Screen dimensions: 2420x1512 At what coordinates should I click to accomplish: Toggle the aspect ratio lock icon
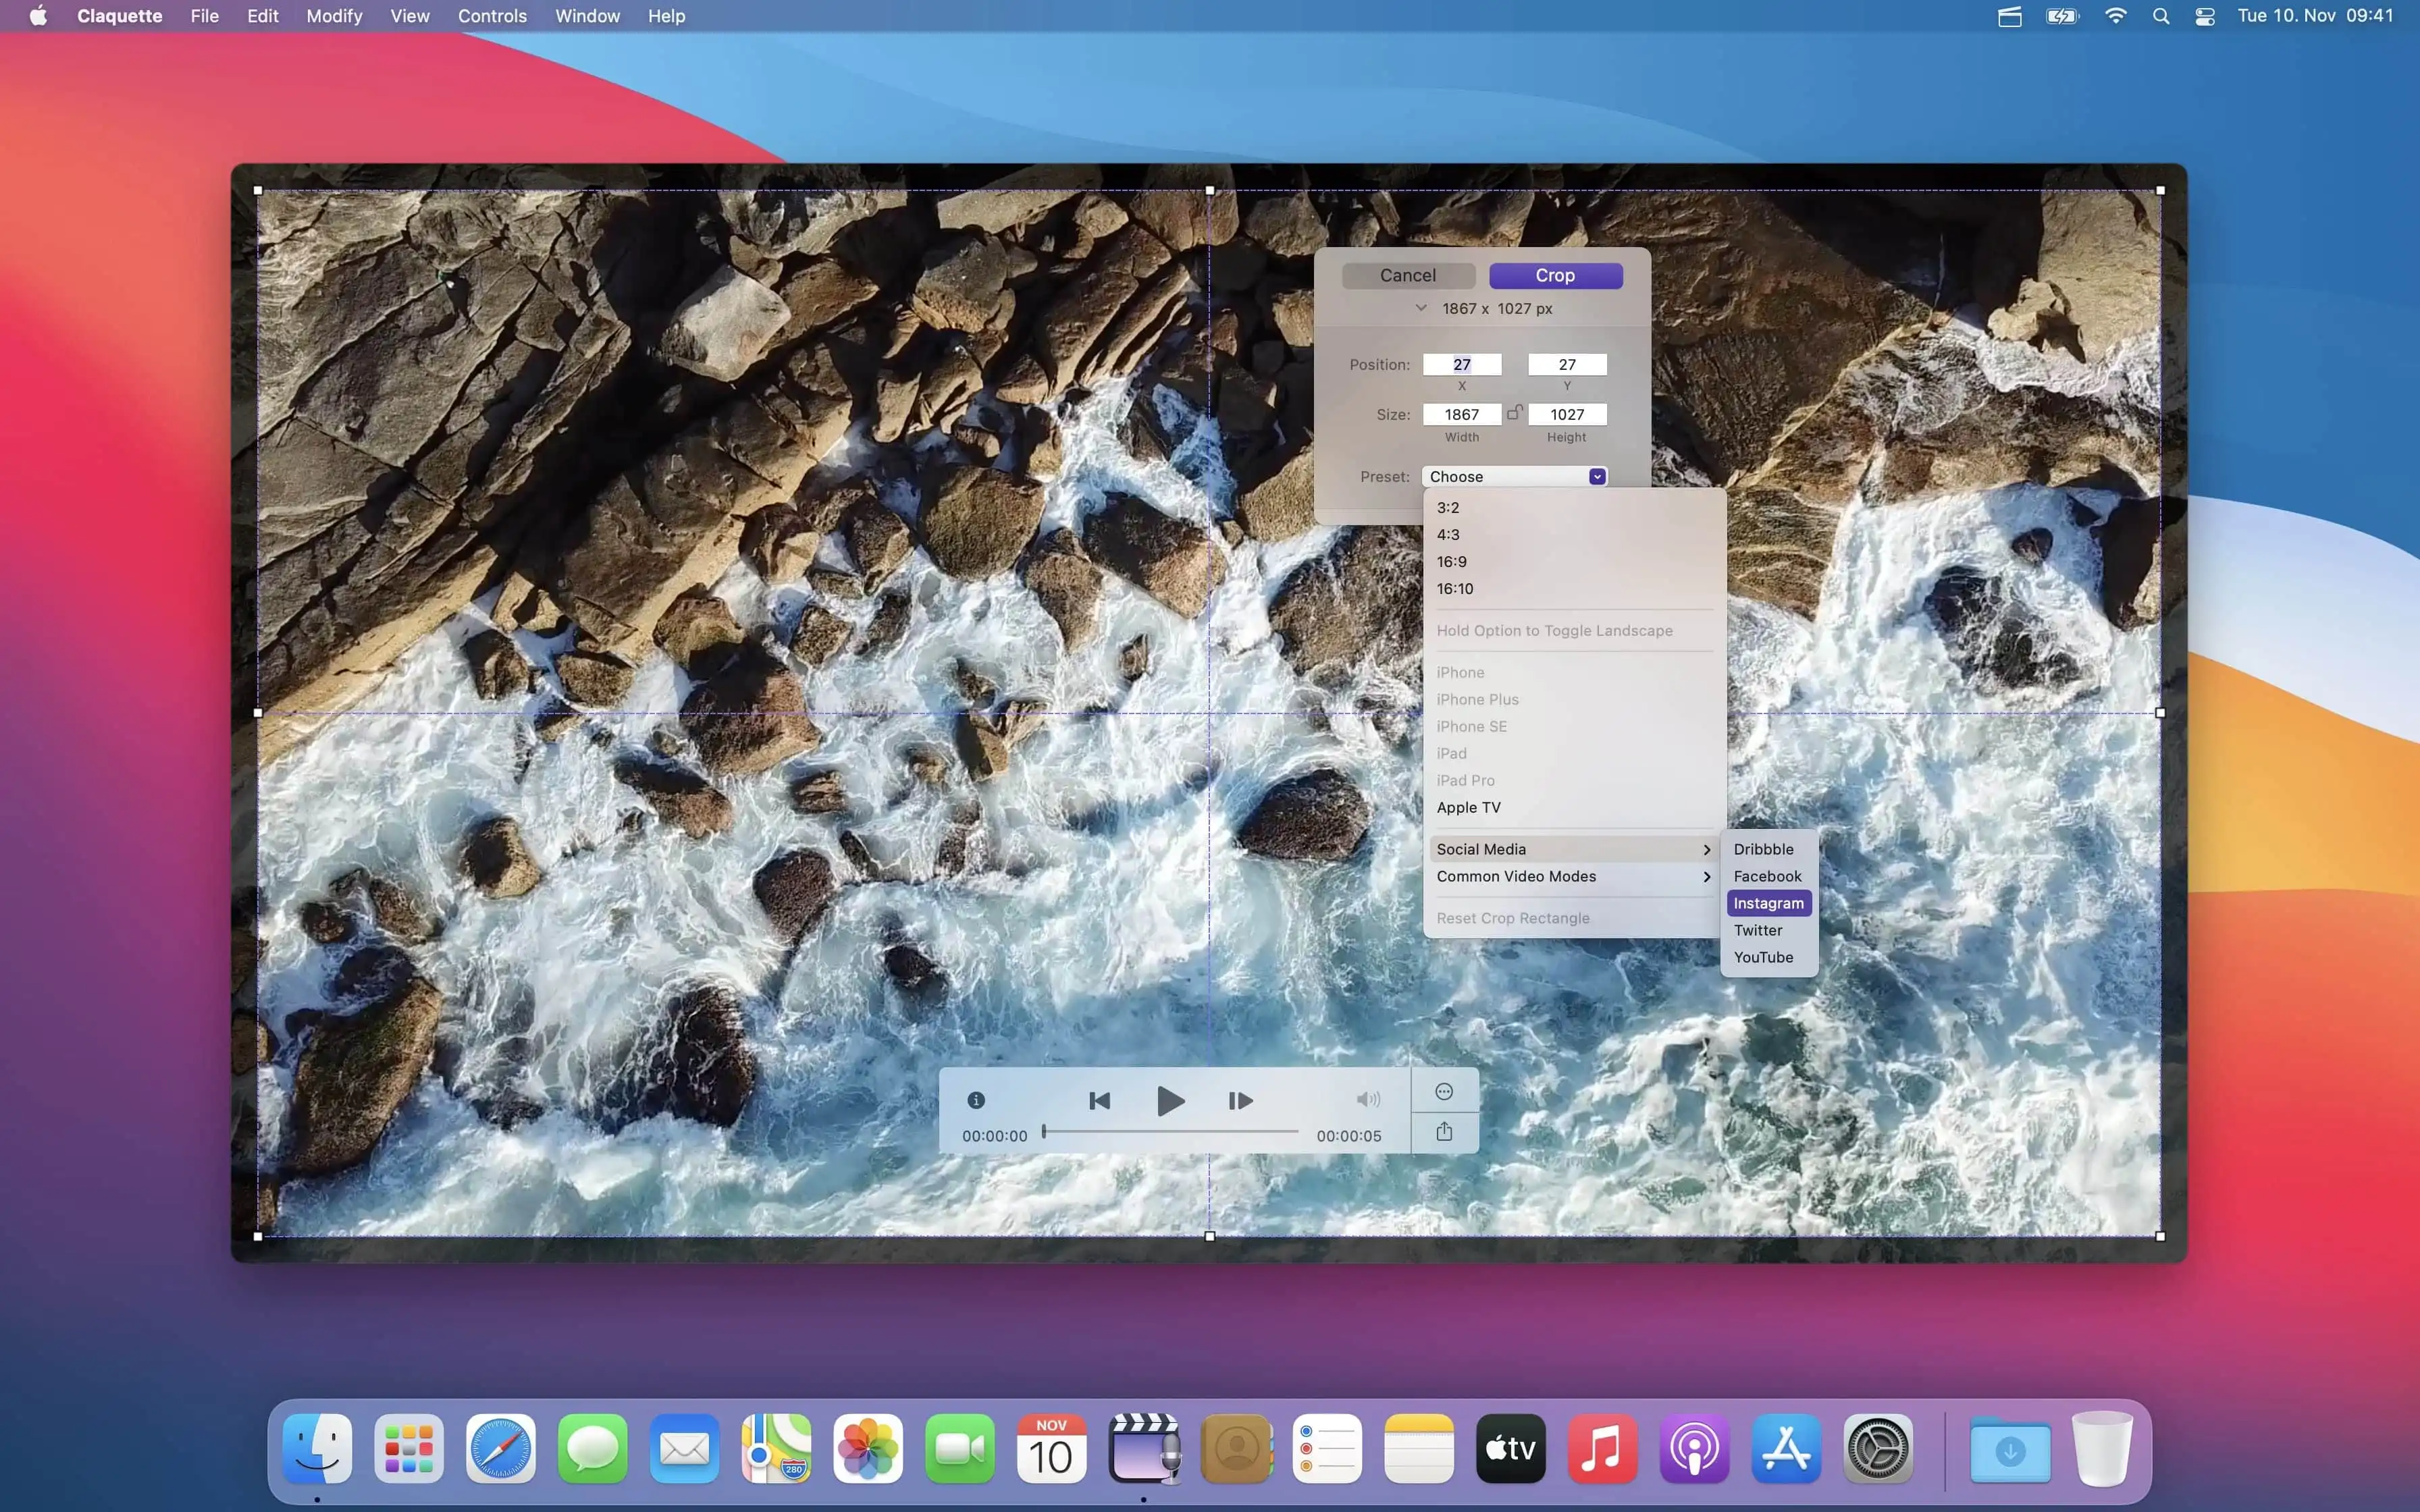1514,412
